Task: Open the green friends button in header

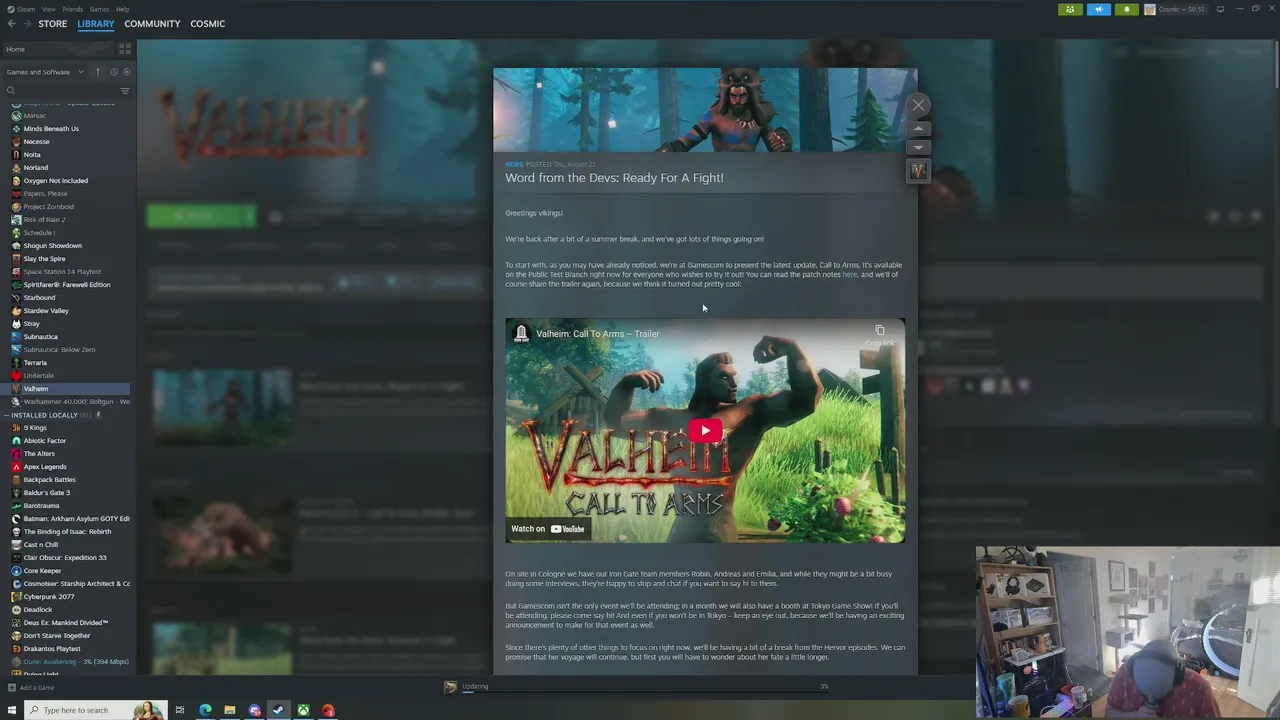Action: point(1070,9)
